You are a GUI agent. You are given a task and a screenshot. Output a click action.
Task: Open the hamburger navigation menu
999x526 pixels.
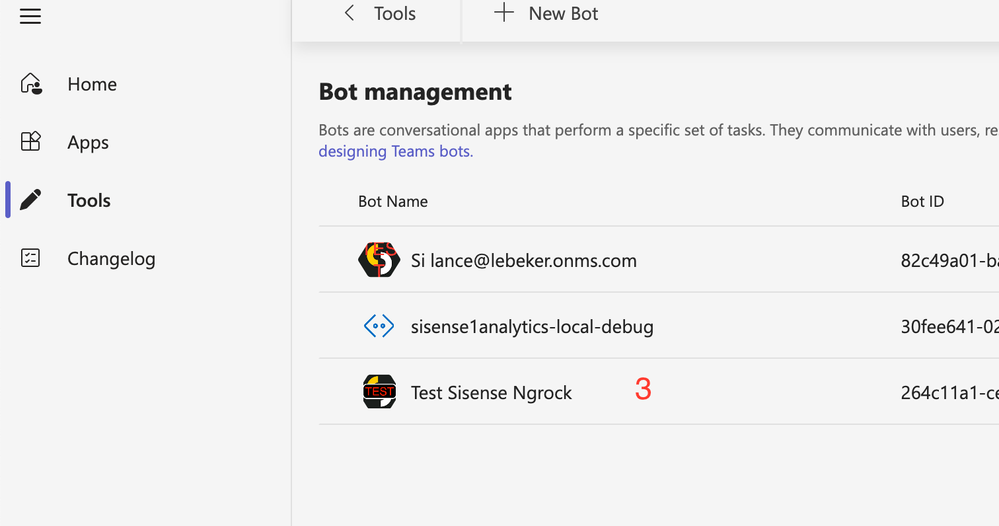pos(31,16)
